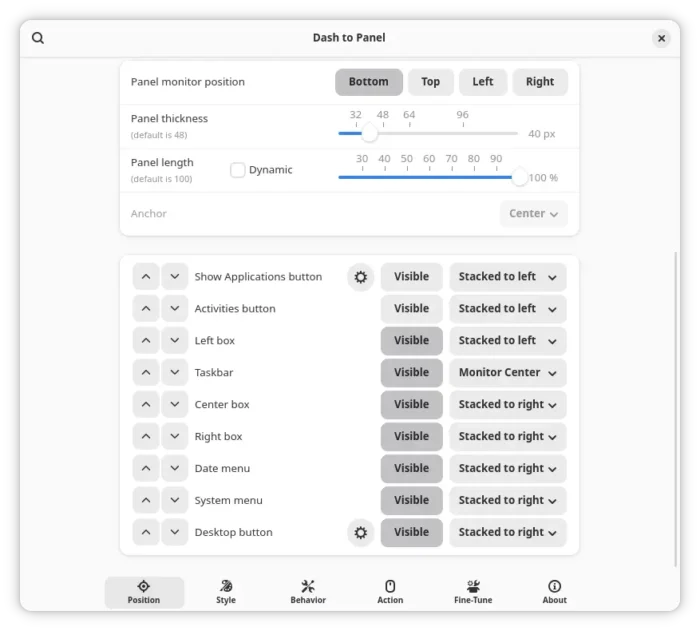
Task: Open the Anchor Center dropdown
Action: coord(533,214)
